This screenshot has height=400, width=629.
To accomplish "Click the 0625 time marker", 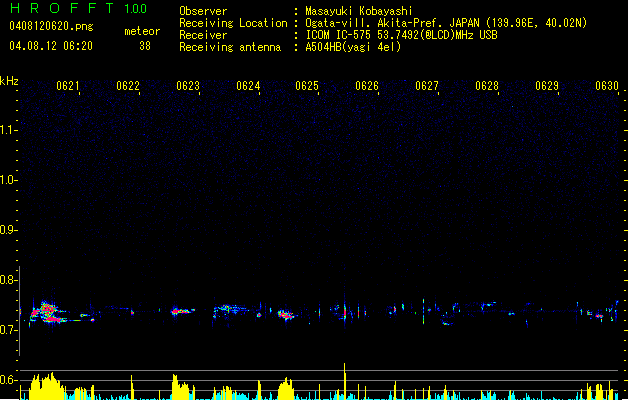I will click(307, 86).
